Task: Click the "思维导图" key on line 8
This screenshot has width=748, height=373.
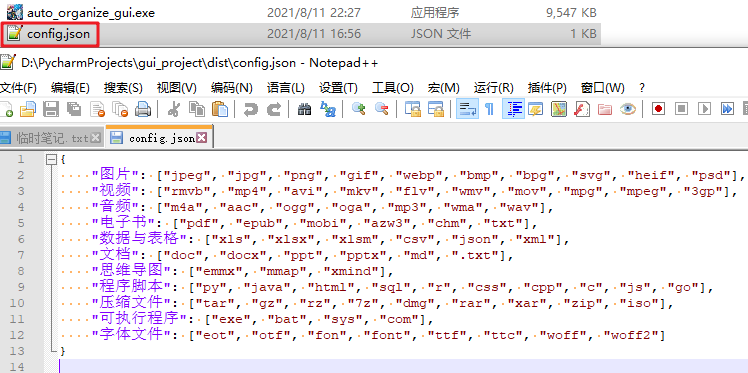Action: pyautogui.click(x=131, y=271)
